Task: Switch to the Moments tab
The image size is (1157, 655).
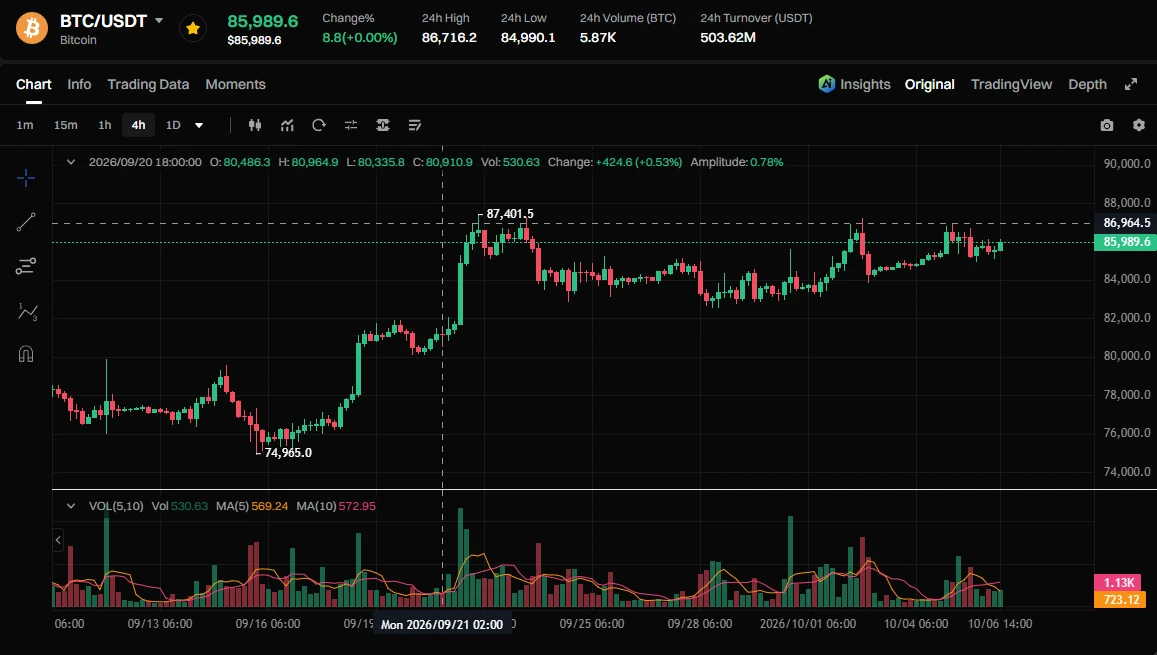Action: pos(235,84)
